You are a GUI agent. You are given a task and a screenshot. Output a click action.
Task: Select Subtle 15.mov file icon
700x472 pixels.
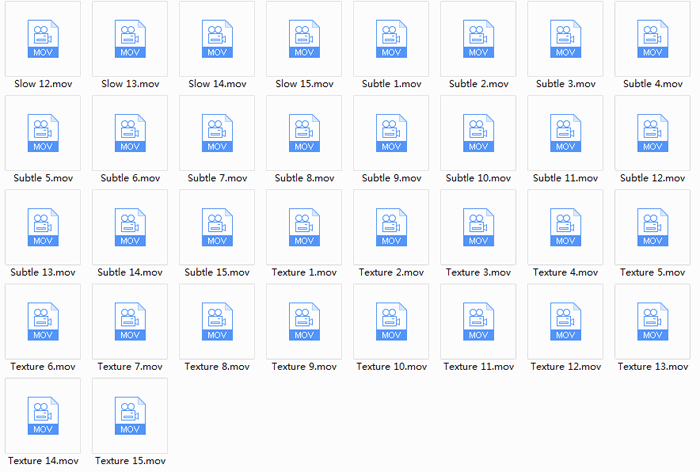point(216,227)
